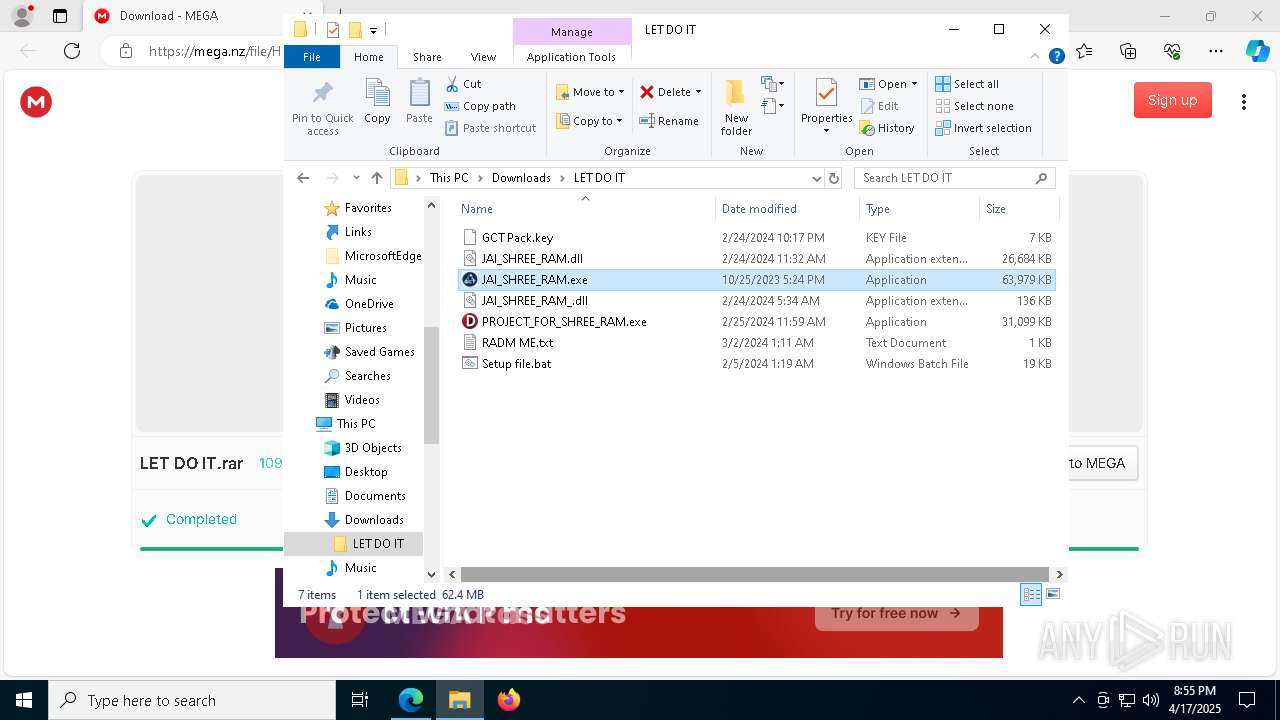The height and width of the screenshot is (720, 1280).
Task: Click Sign up button on MEGA
Action: coord(1172,100)
